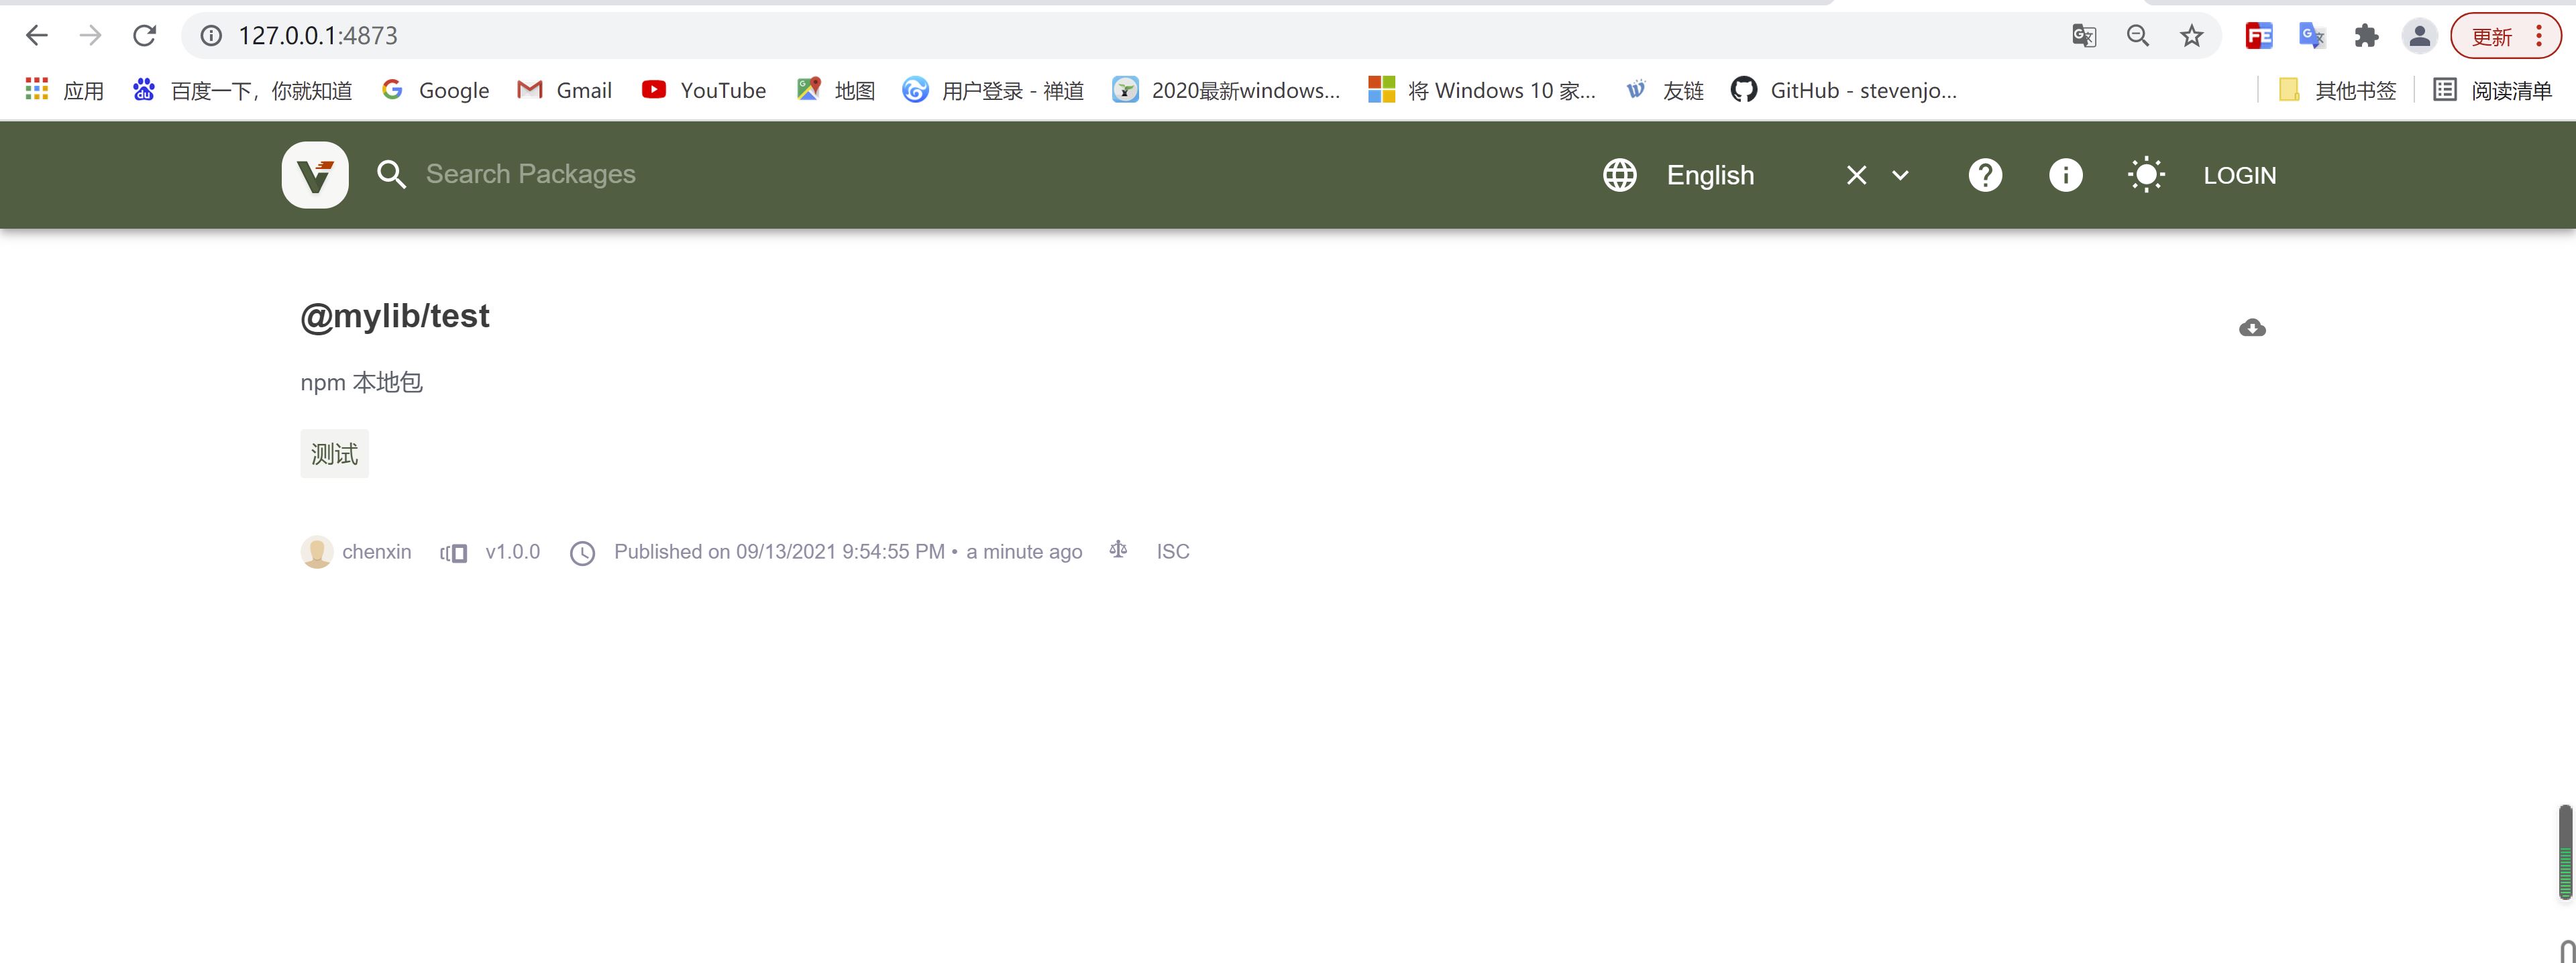
Task: Click the browser zoom magnifier icon
Action: click(2137, 36)
